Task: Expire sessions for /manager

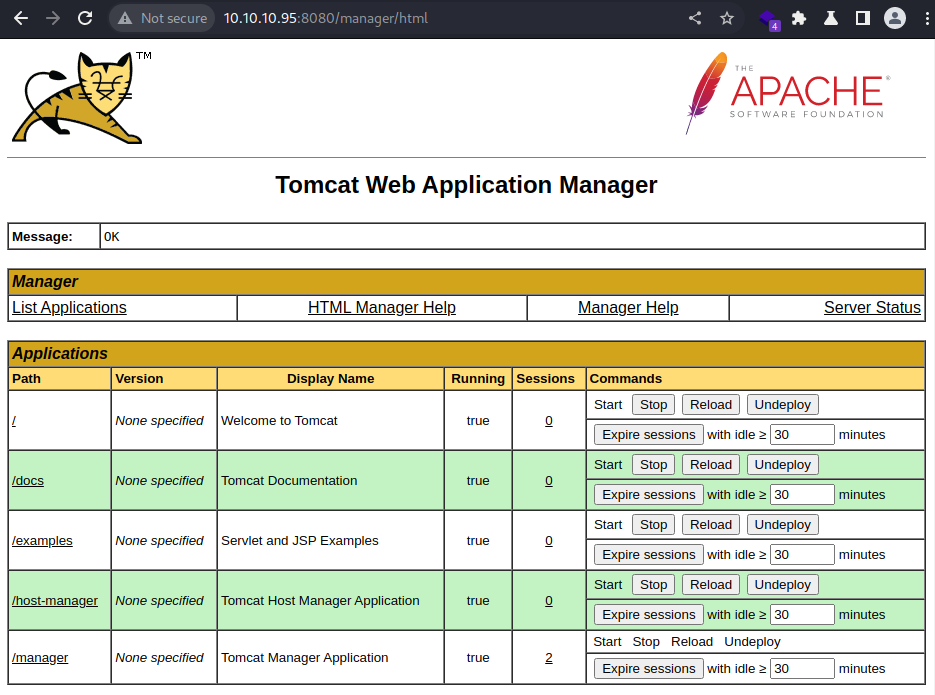Action: pos(649,669)
